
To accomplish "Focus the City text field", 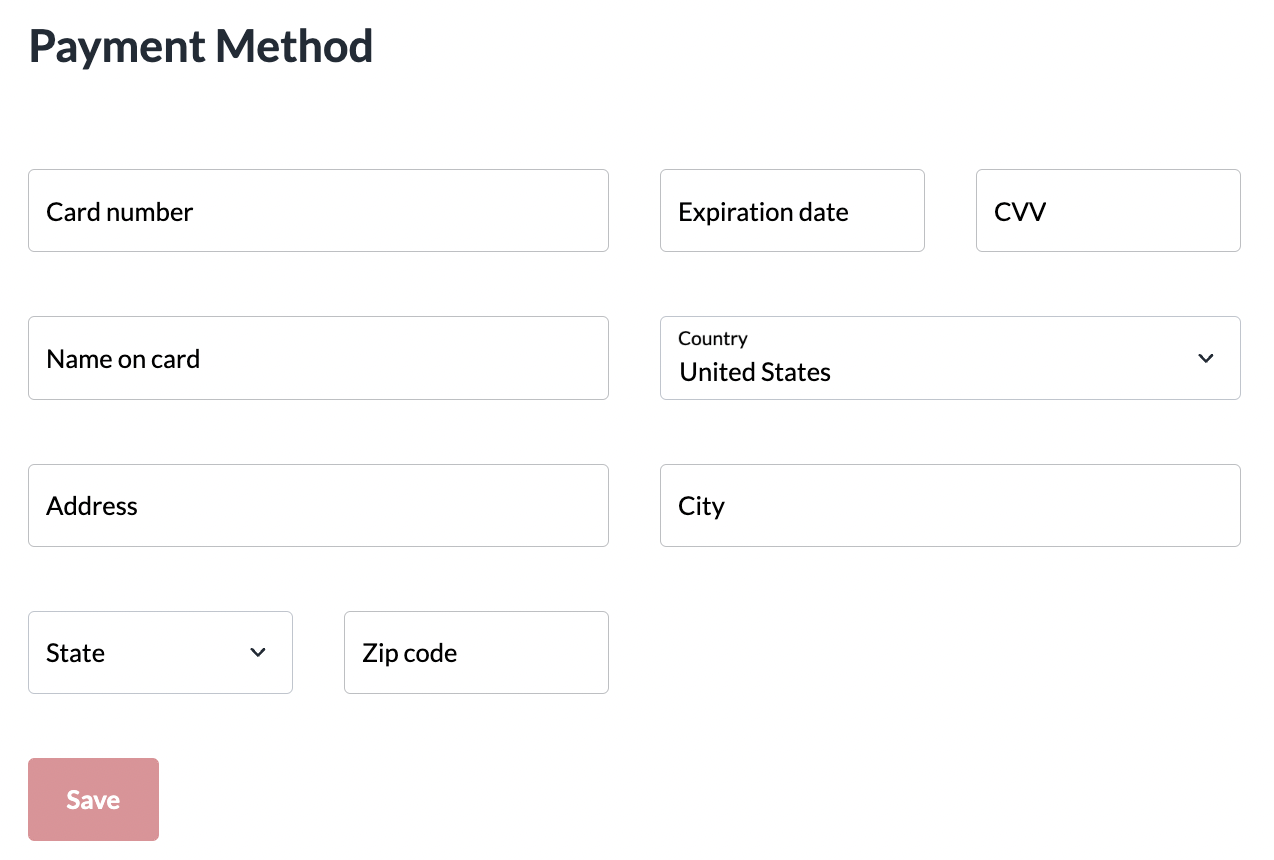I will (950, 505).
